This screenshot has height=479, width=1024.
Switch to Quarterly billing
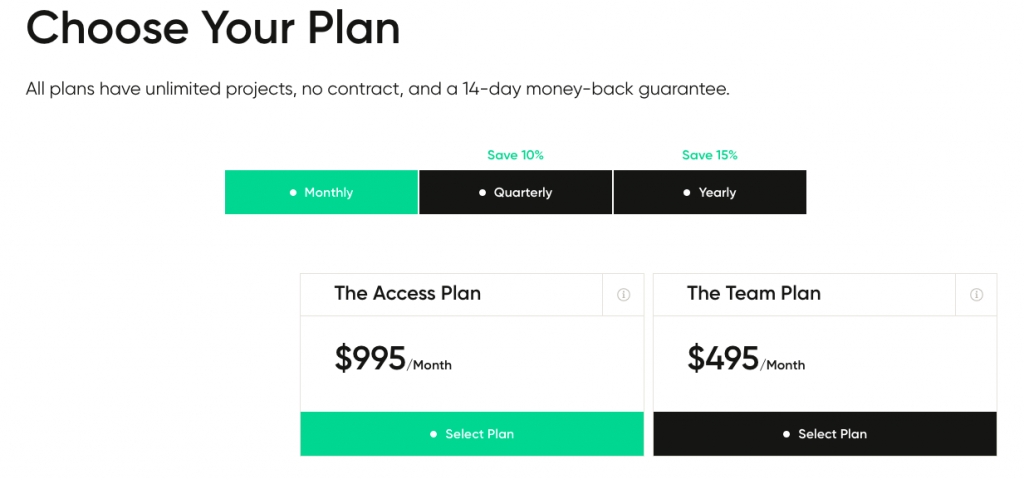pyautogui.click(x=515, y=192)
